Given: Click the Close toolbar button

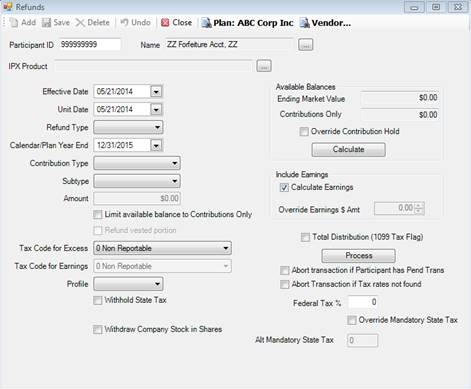Looking at the screenshot, I should coord(176,23).
